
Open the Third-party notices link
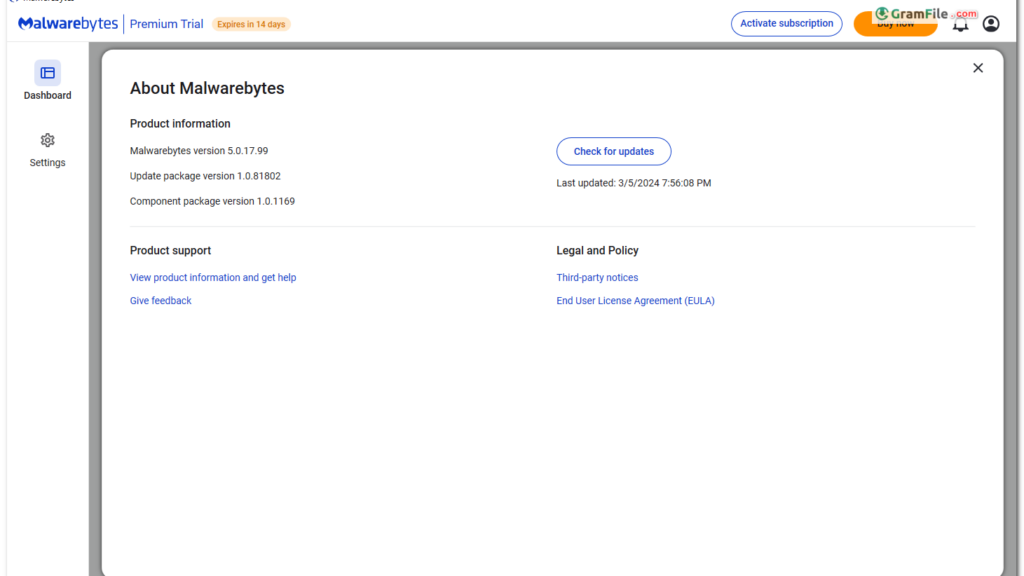tap(597, 278)
